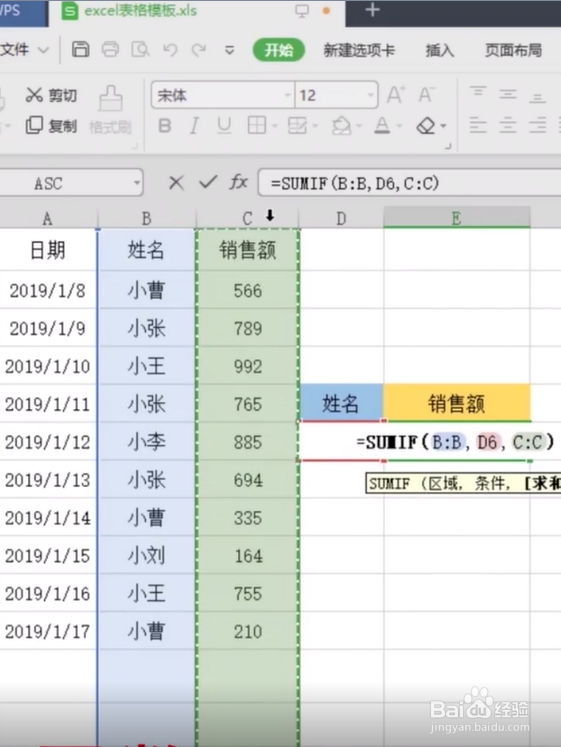Switch to the 开始 ribbon tab
Image resolution: width=561 pixels, height=747 pixels.
(x=279, y=50)
